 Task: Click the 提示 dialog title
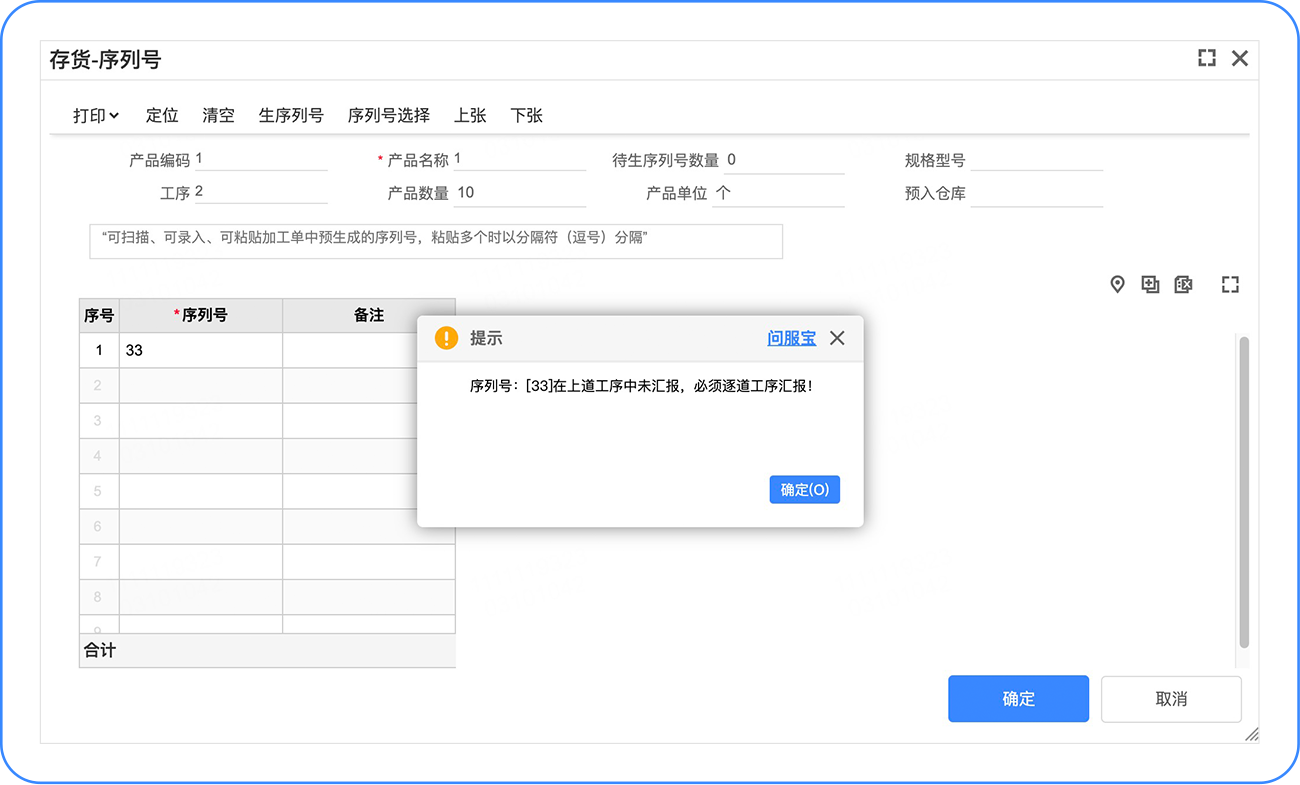click(486, 338)
